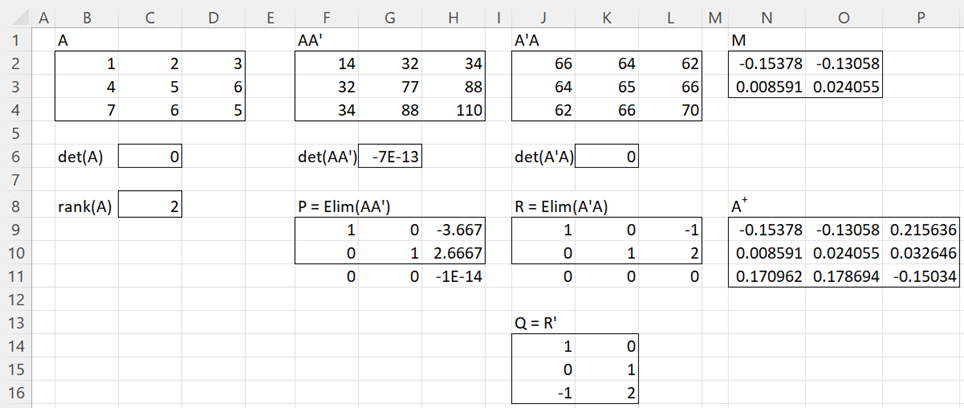Click the rank(A) value cell showing 2
Viewport: 964px width, 408px height.
(x=149, y=206)
